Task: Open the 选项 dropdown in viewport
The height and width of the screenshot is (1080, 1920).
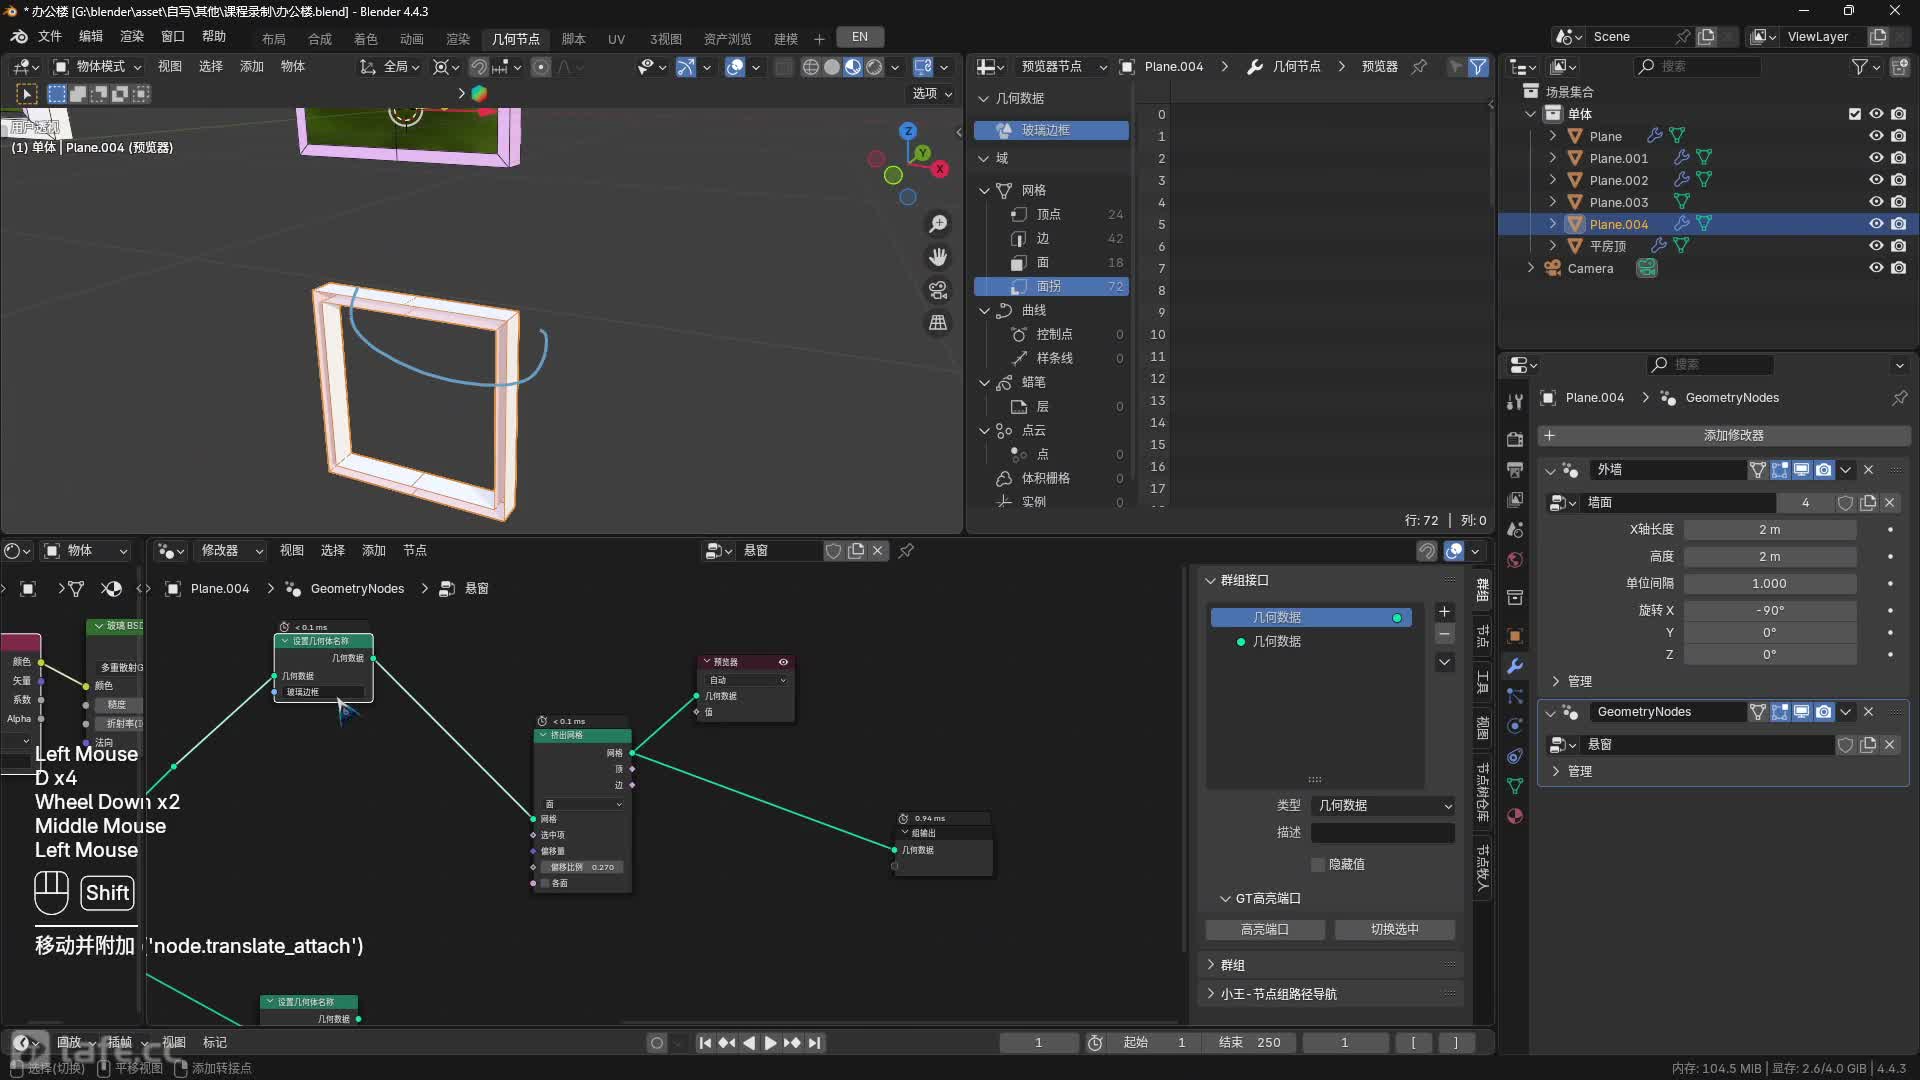Action: [x=932, y=94]
